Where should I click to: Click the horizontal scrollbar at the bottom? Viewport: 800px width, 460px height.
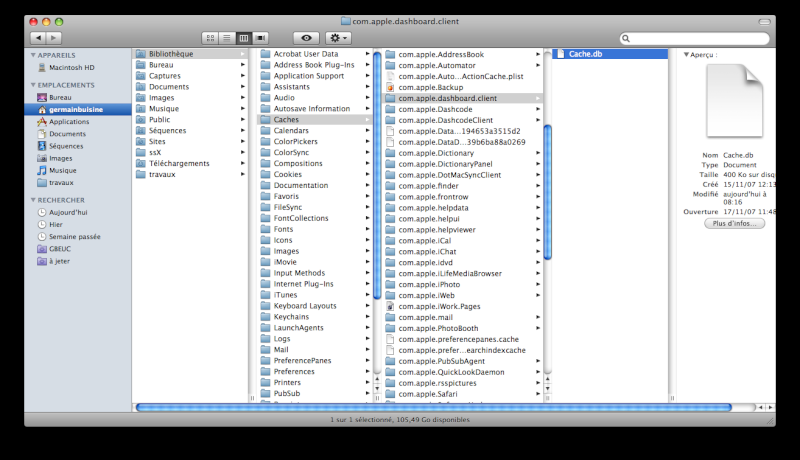coord(434,407)
